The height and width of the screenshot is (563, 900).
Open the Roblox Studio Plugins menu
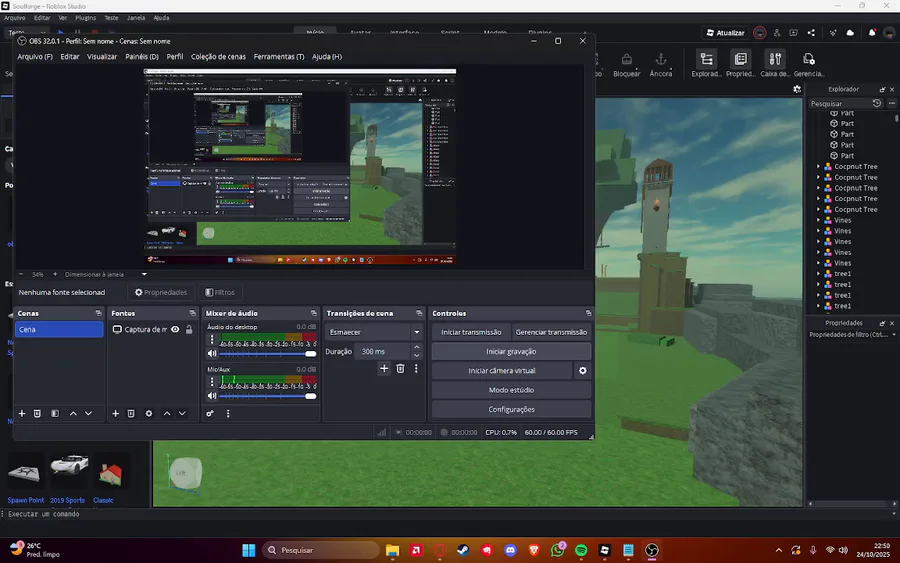coord(86,18)
